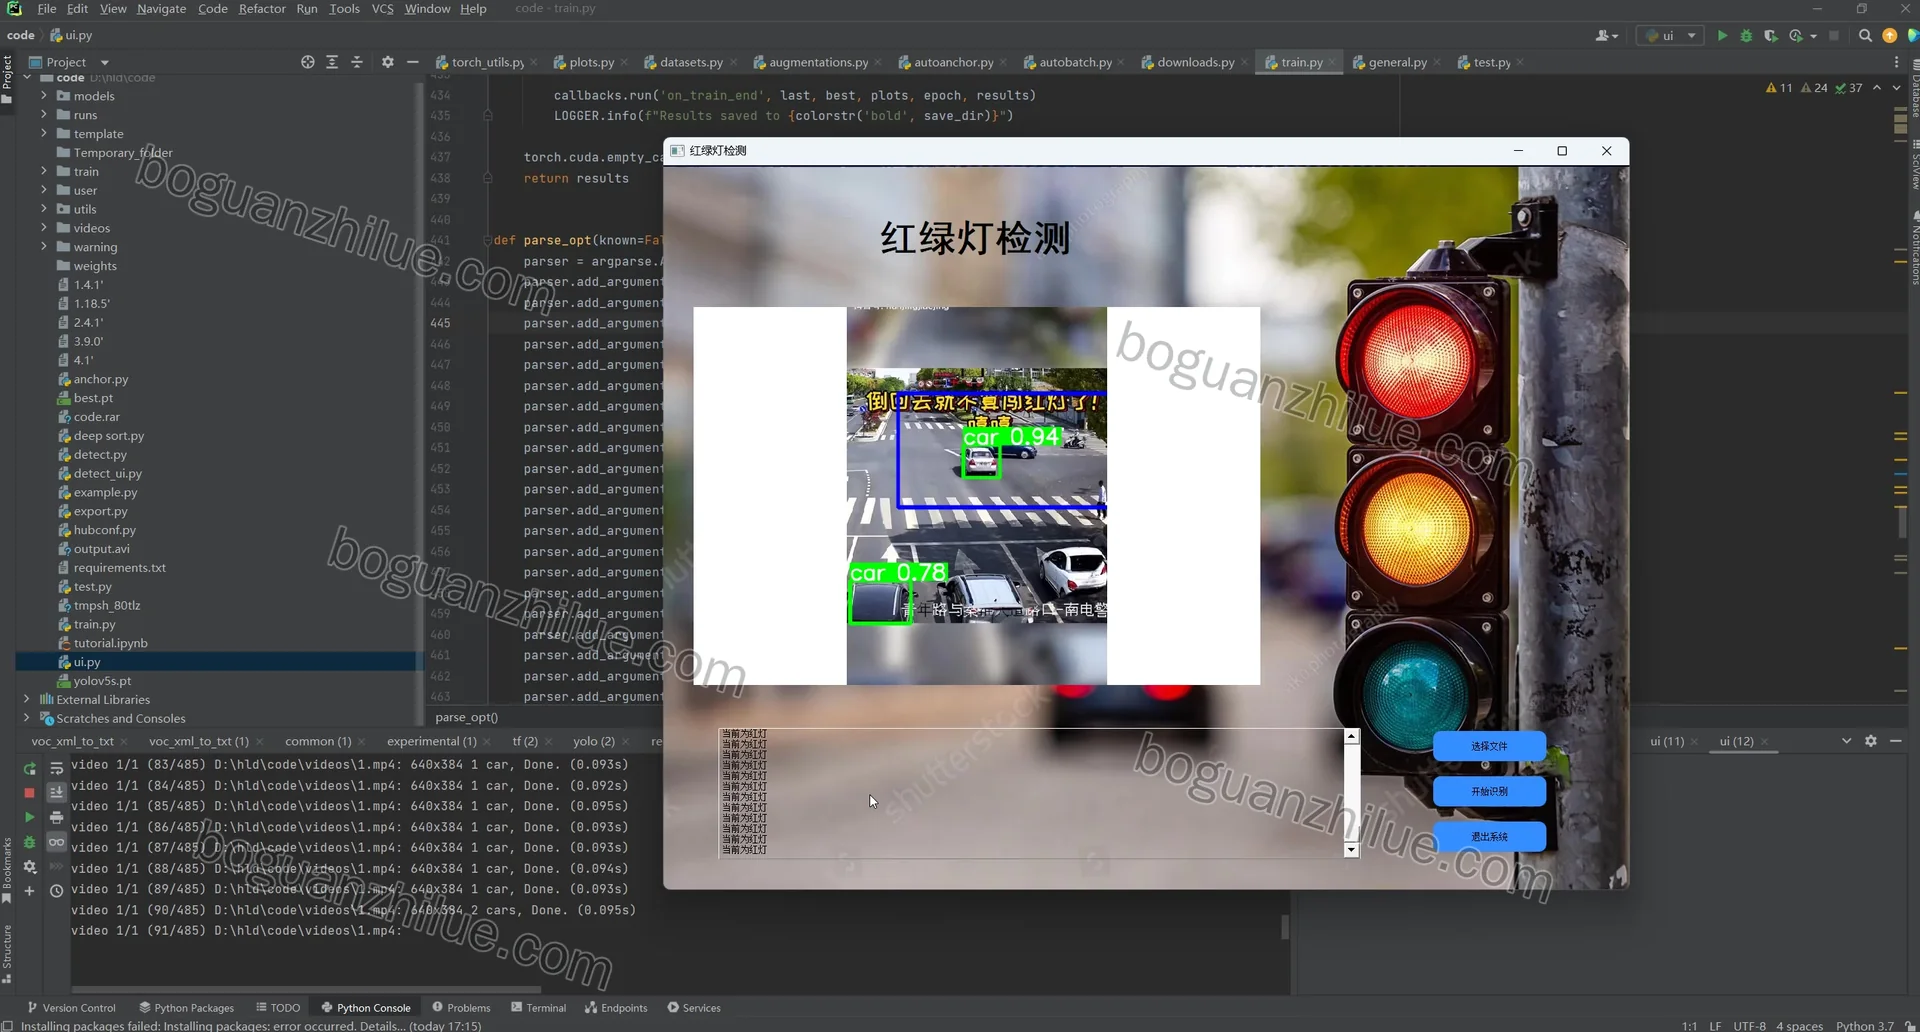Click the console Print icon
Image resolution: width=1920 pixels, height=1032 pixels.
[57, 817]
